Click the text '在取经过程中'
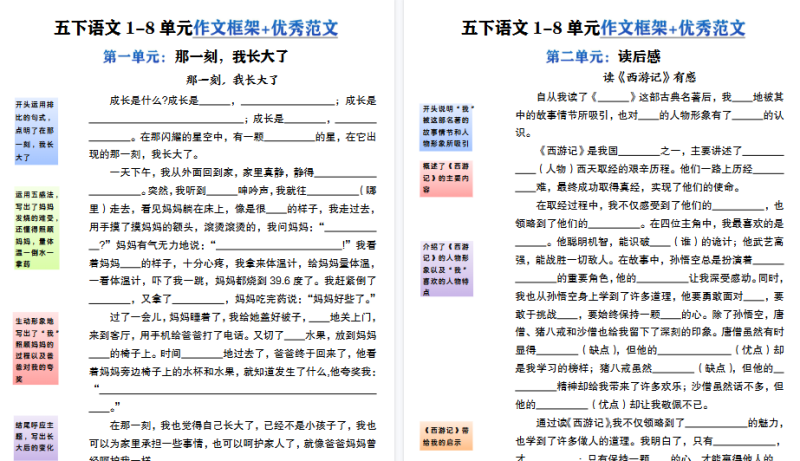The height and width of the screenshot is (461, 800). pyautogui.click(x=566, y=206)
